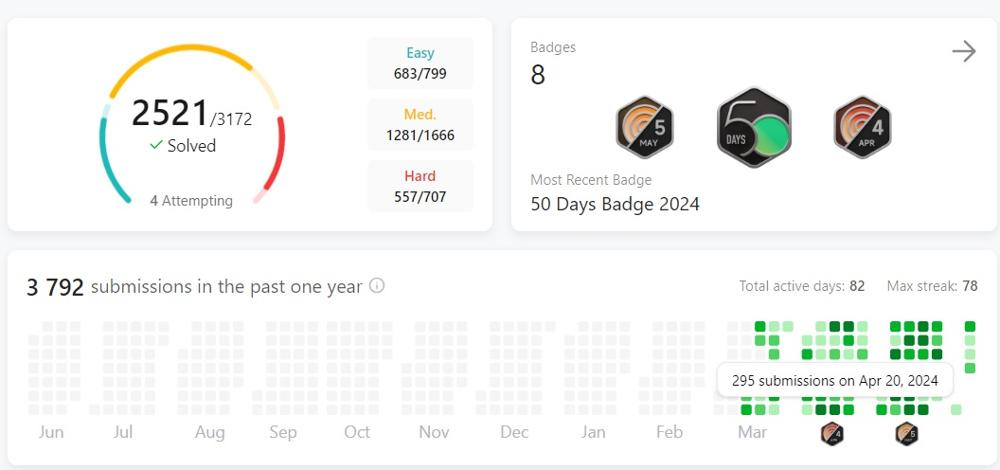Select the 50 Days hexagon badge
This screenshot has width=1000, height=470.
(x=755, y=128)
